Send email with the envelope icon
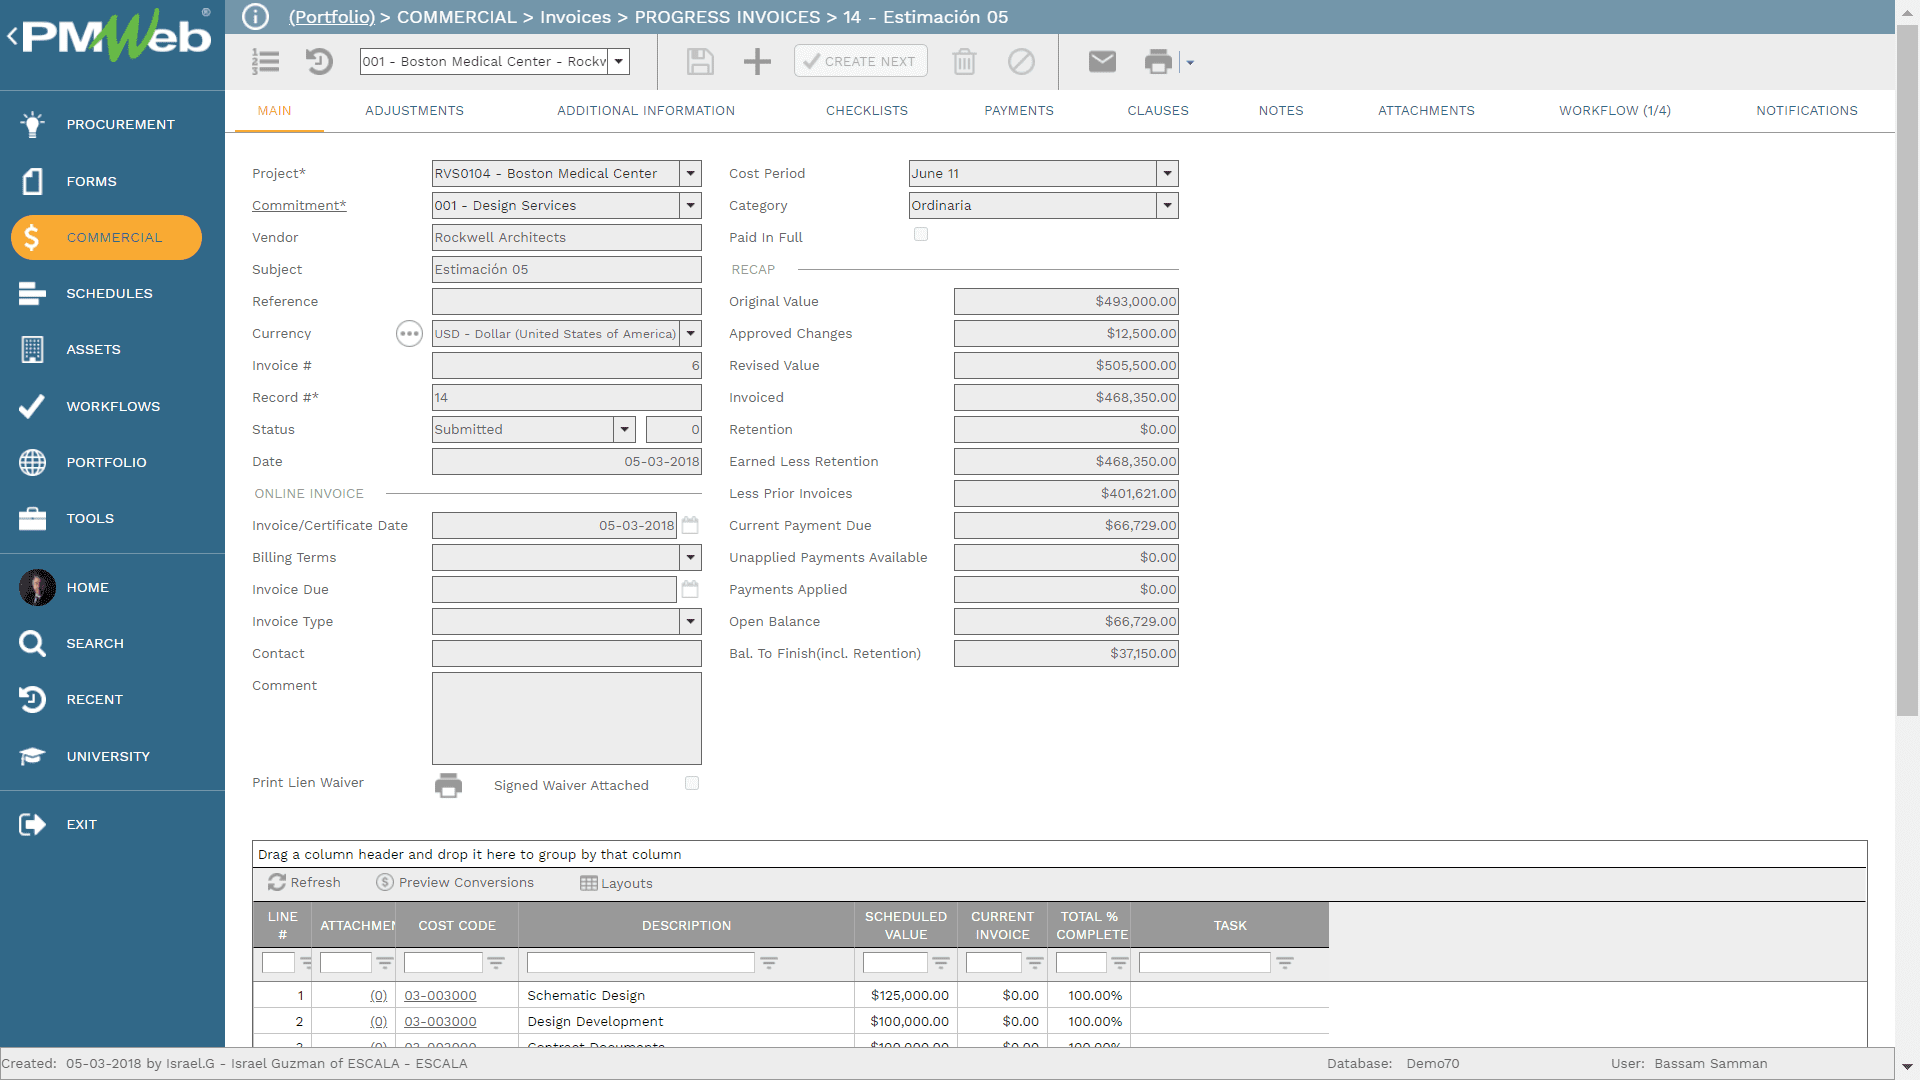The image size is (1920, 1080). (1102, 62)
